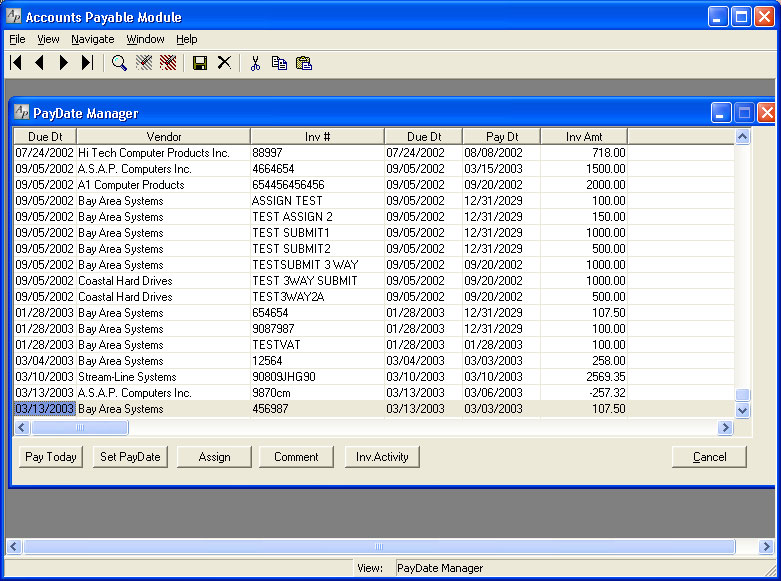Select the ASSIGN TEST invoice row
The image size is (781, 581).
374,201
